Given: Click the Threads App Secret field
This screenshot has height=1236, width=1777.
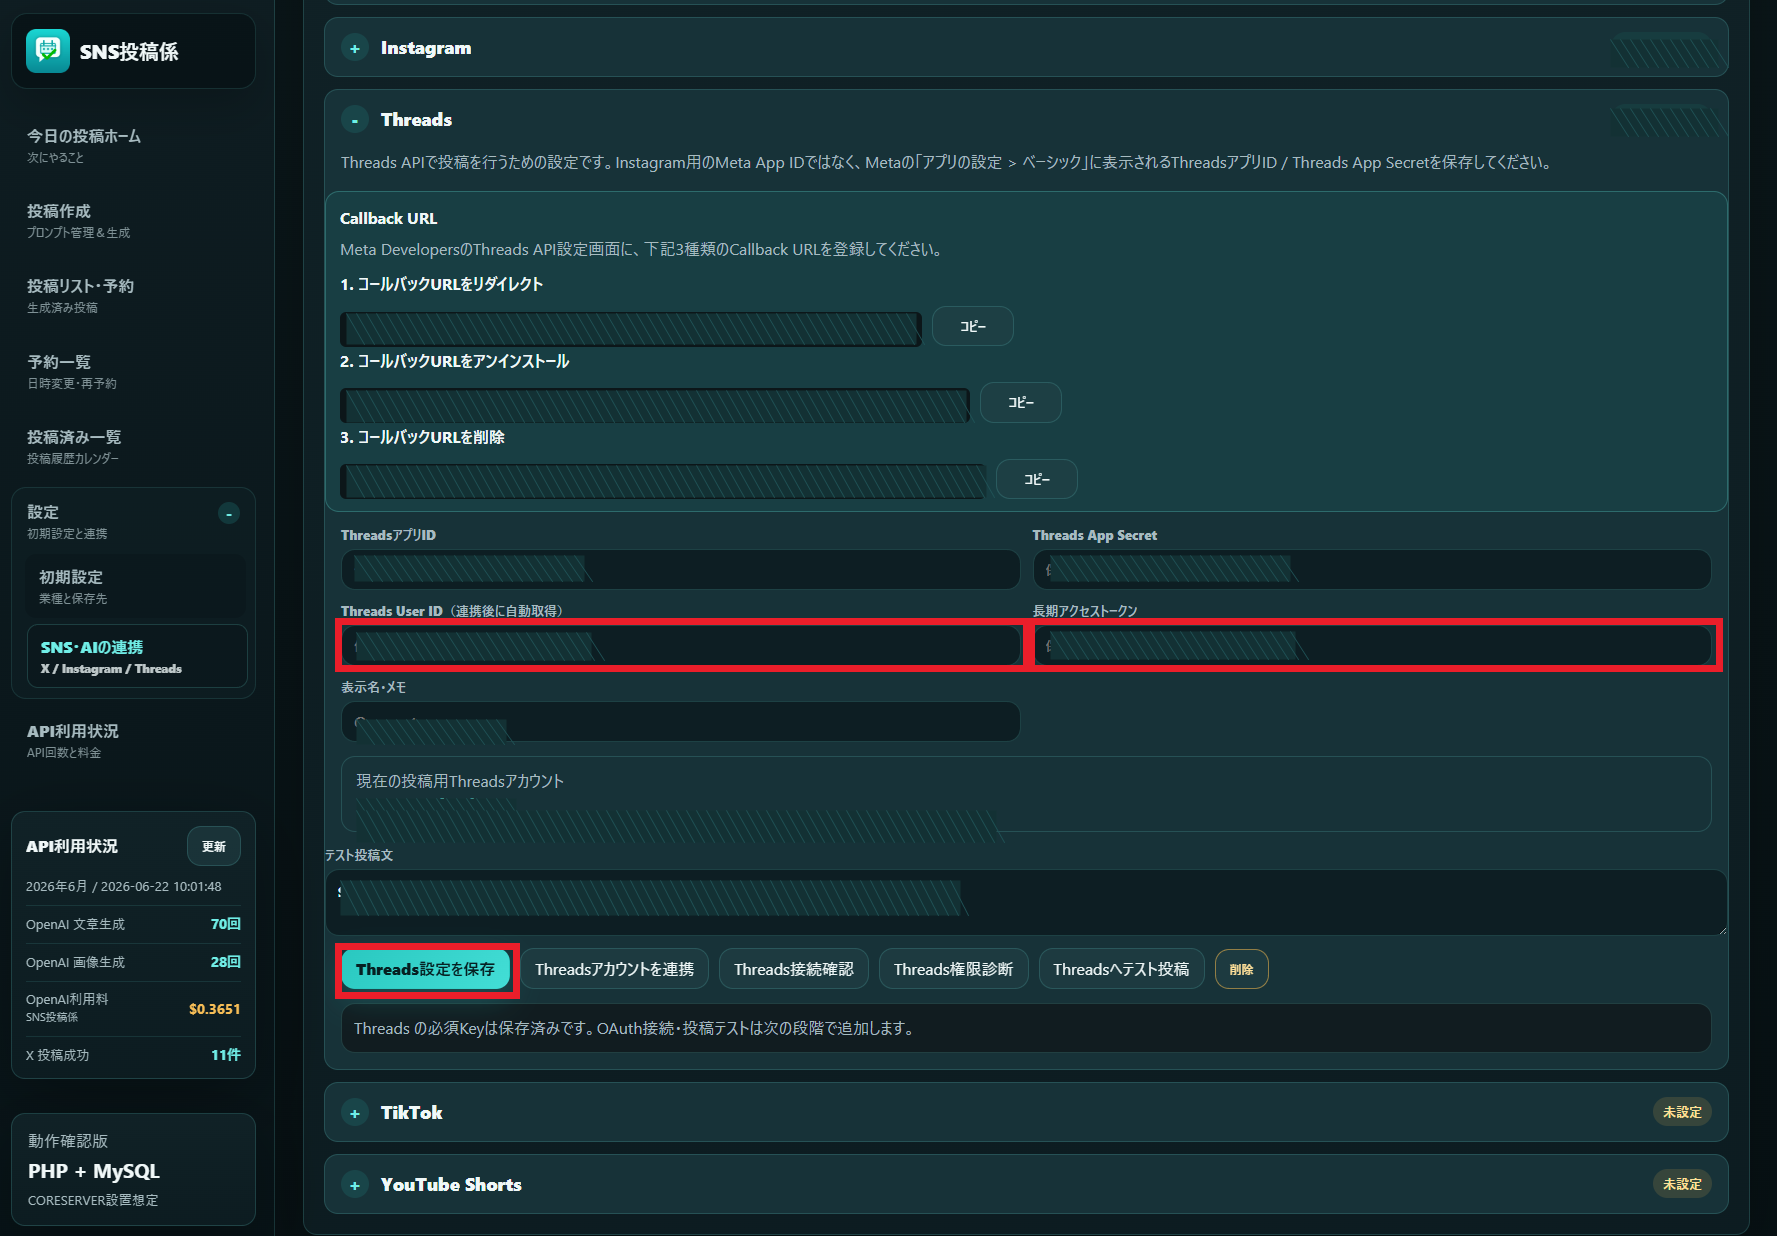Looking at the screenshot, I should 1372,569.
